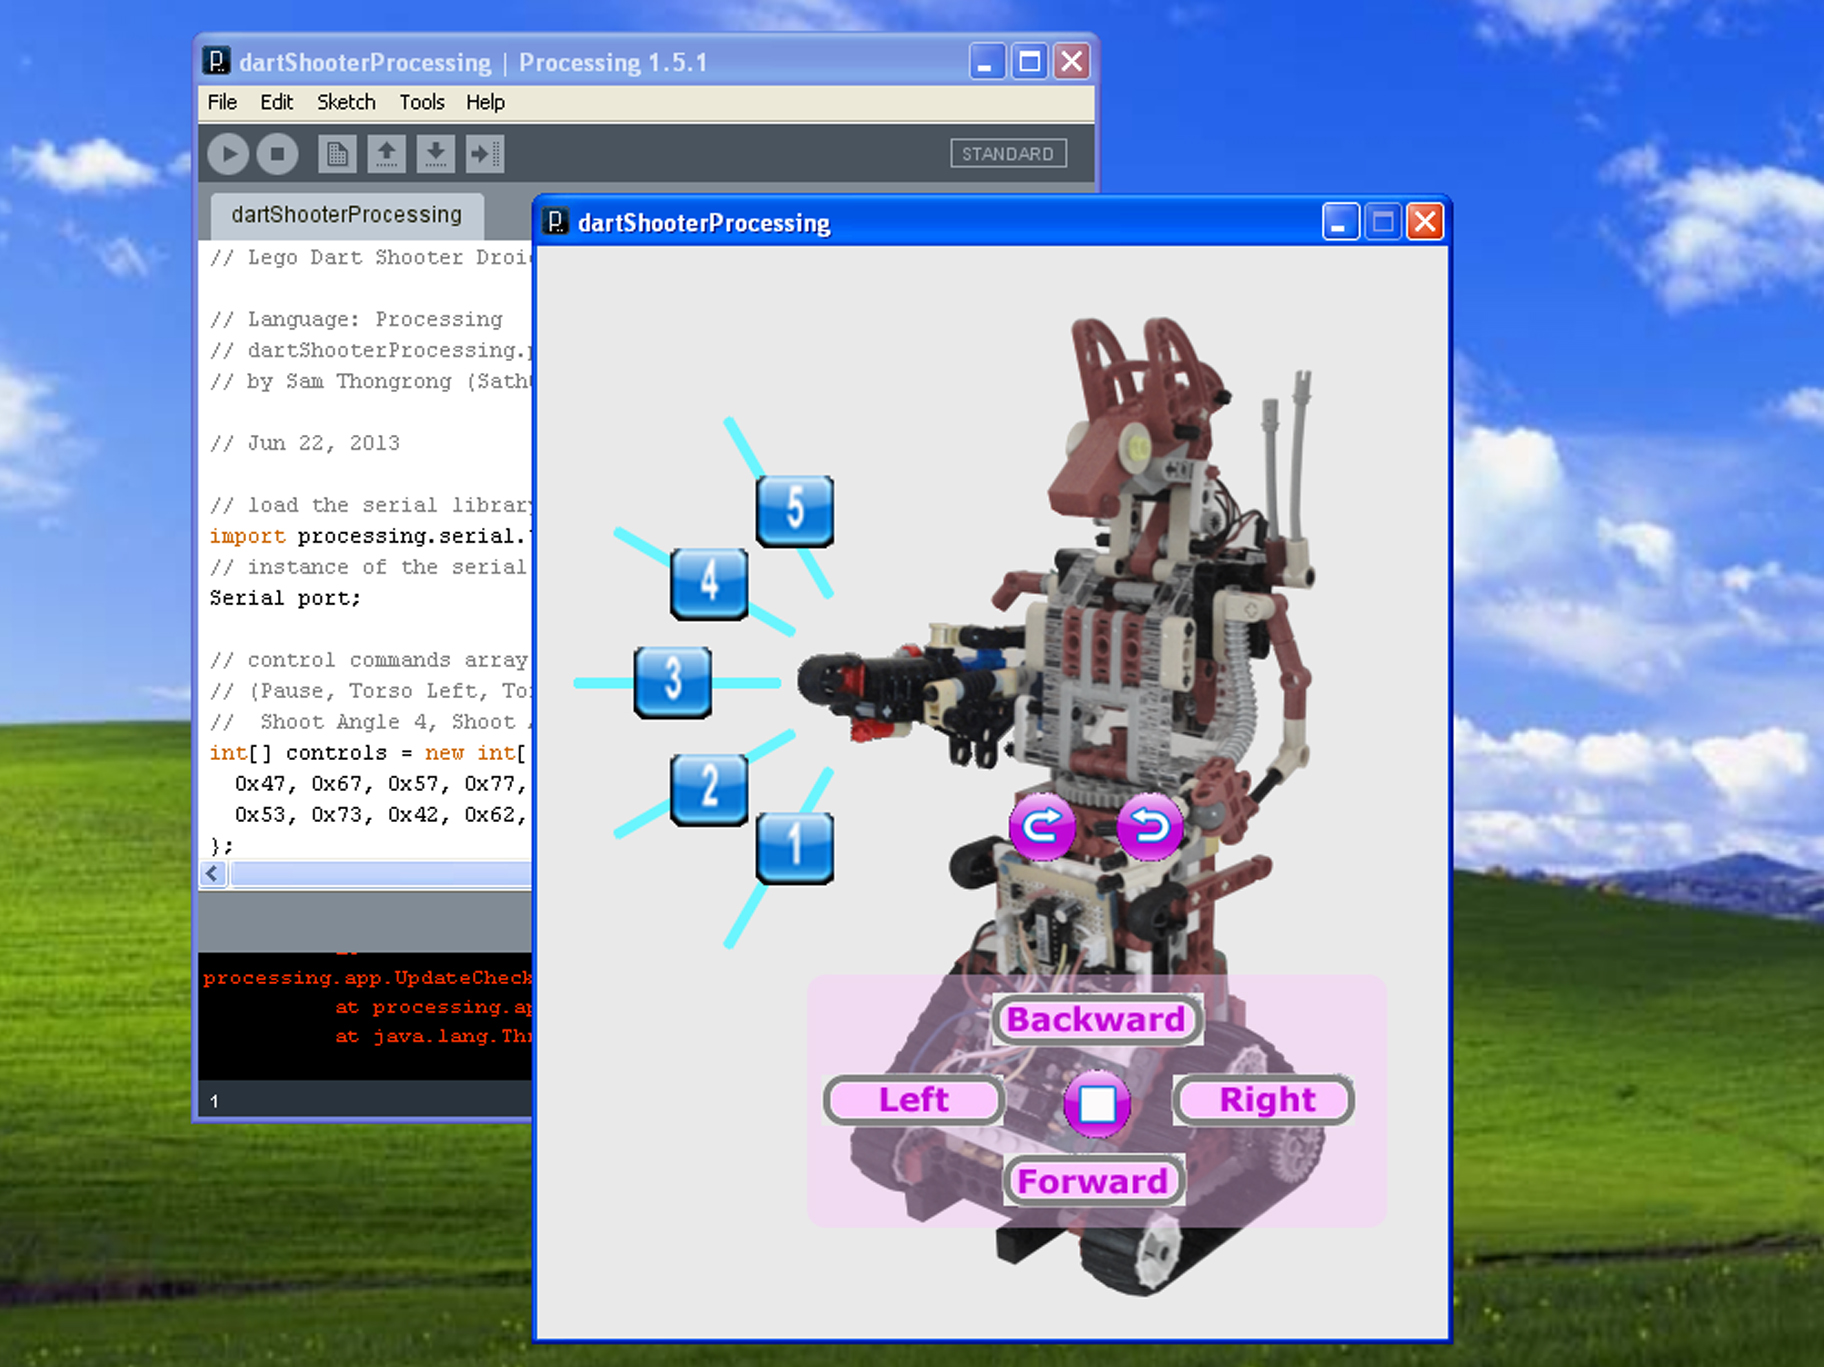Rotate torso with the clockwise arrow button
Viewport: 1824px width, 1367px height.
pos(1042,826)
